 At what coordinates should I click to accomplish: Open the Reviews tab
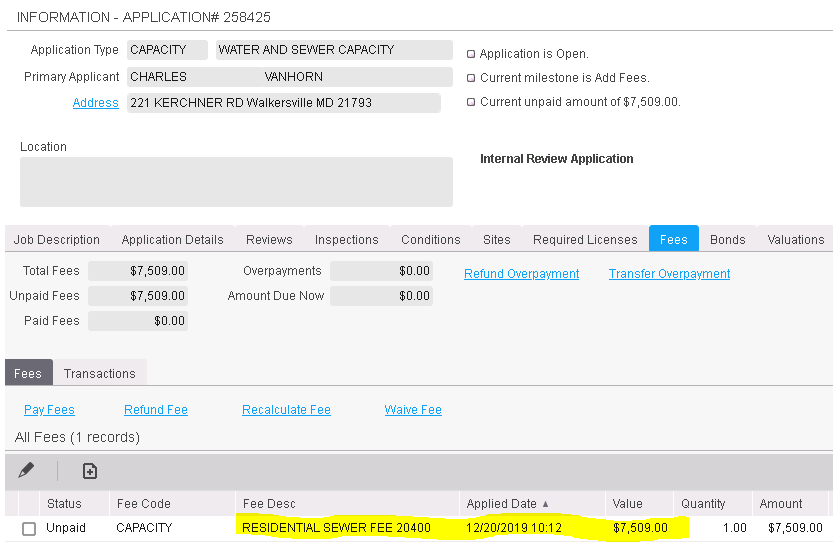click(269, 240)
